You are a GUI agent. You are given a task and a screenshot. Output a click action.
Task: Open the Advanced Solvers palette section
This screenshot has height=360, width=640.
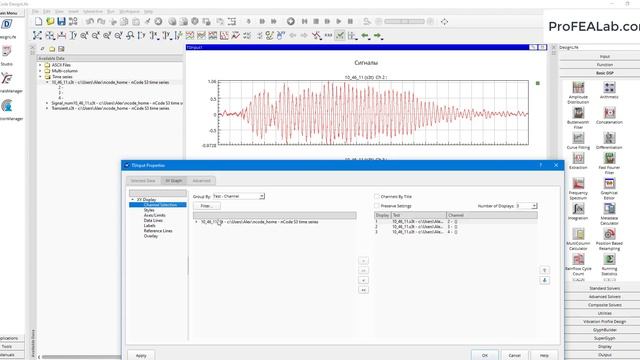(604, 297)
